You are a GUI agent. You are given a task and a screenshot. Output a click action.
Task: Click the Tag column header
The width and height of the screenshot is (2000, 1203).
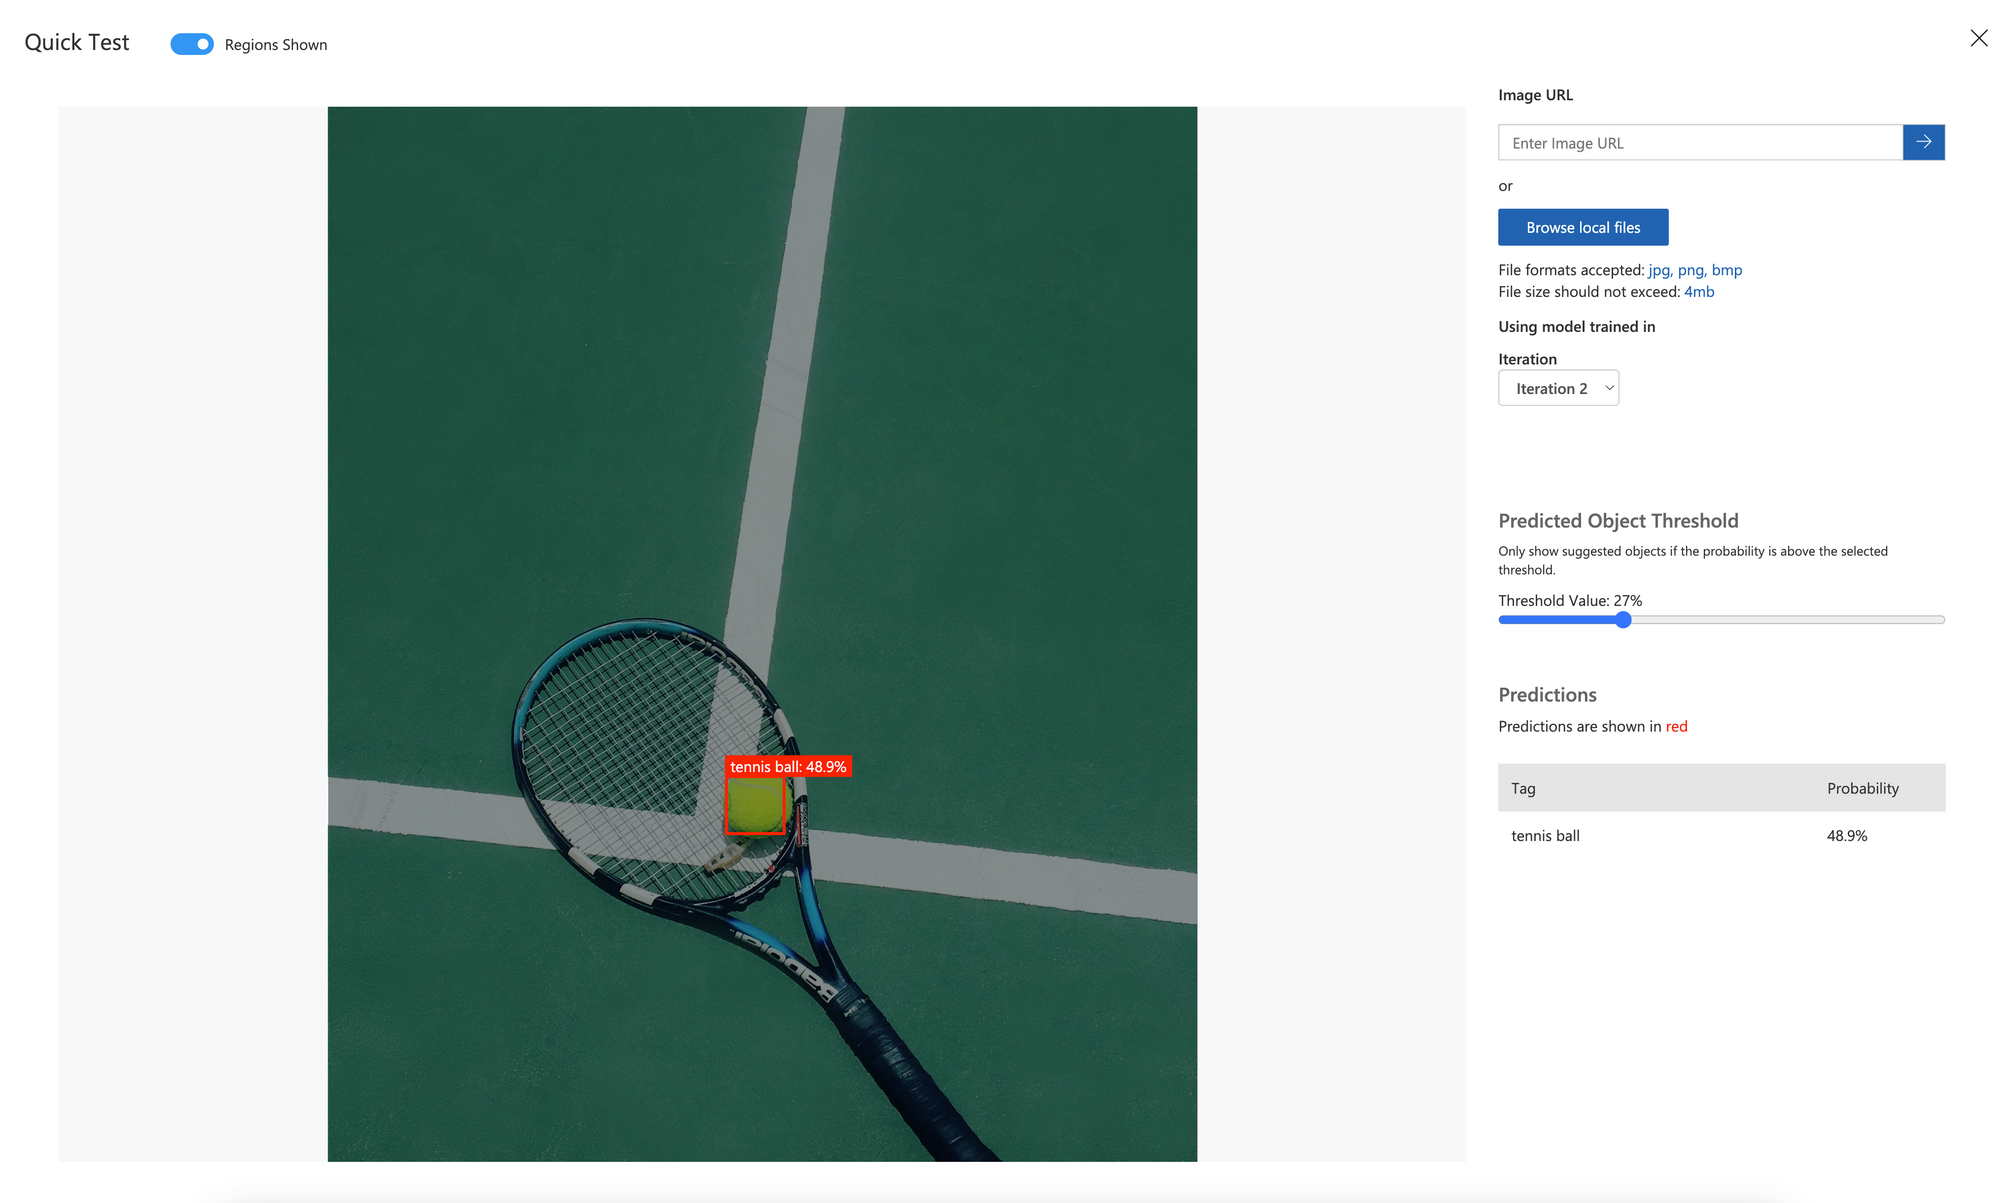tap(1523, 787)
